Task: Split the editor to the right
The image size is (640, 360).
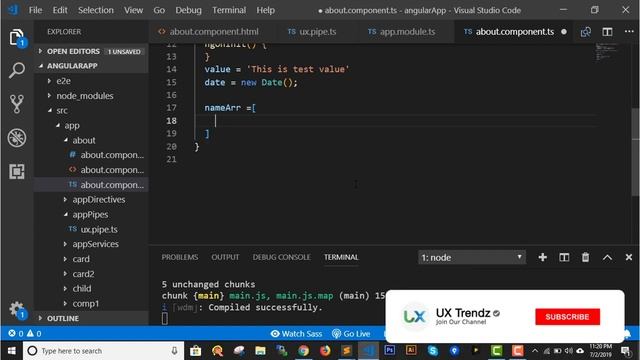Action: (x=607, y=32)
